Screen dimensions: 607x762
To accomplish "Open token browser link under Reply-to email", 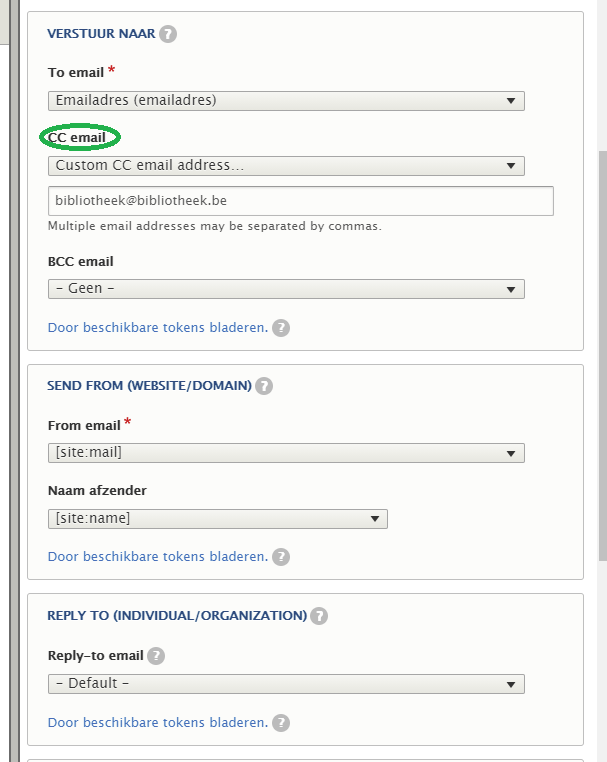I will tap(158, 723).
